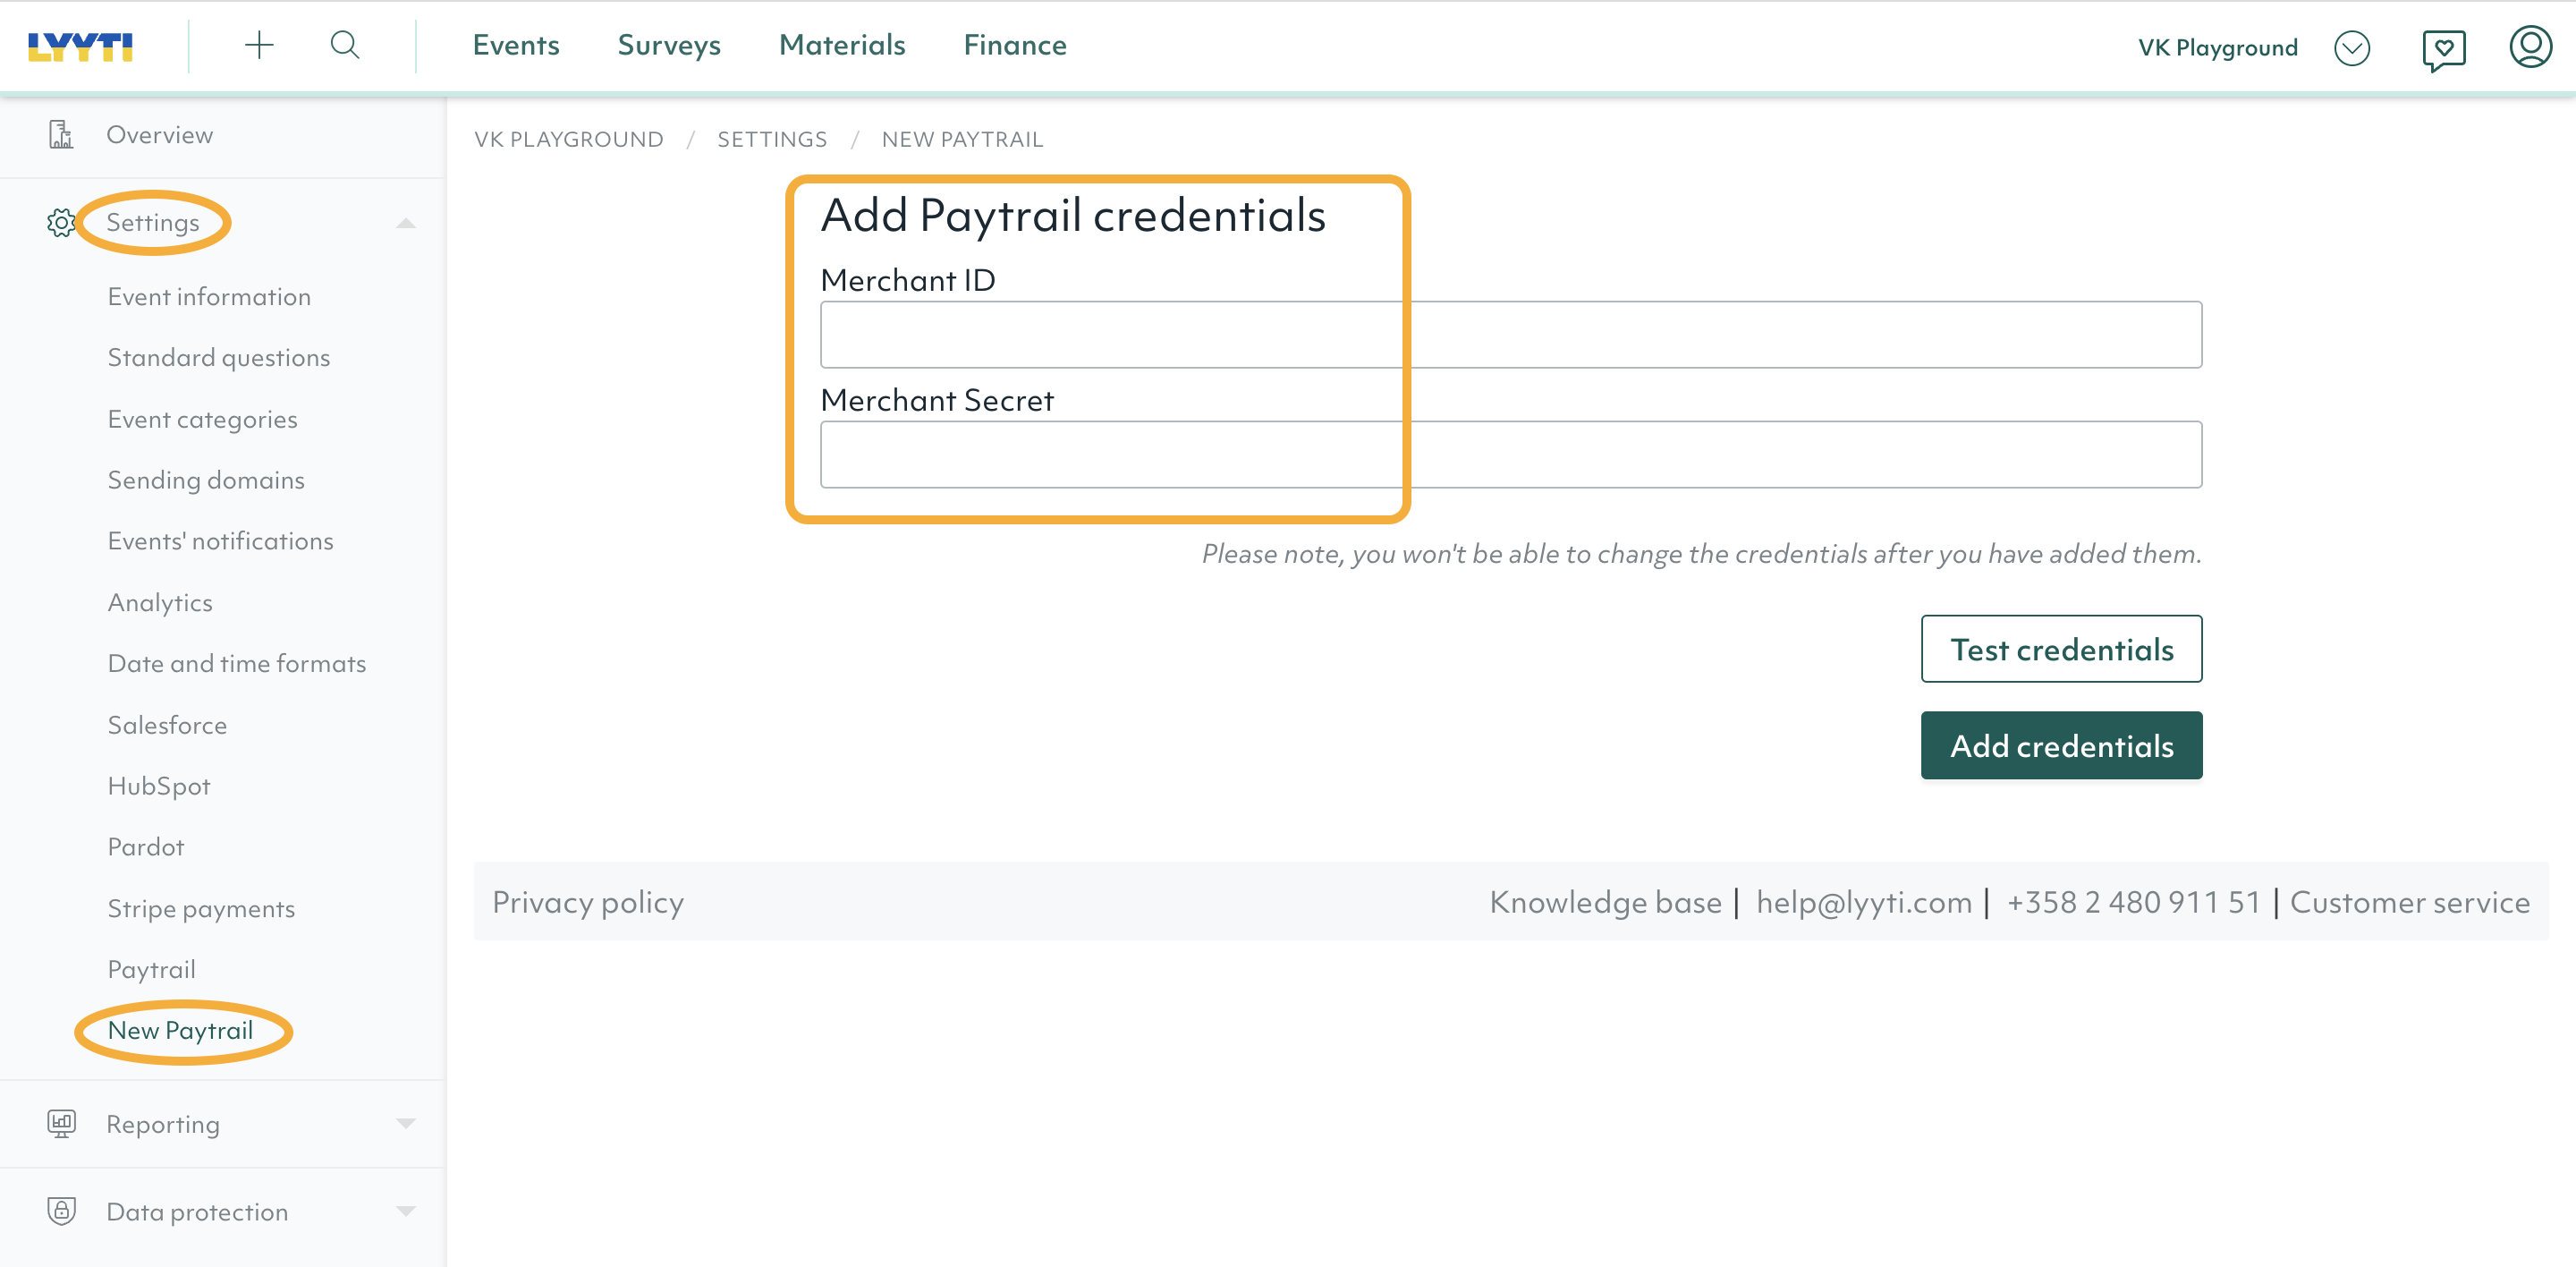Screen dimensions: 2576x1267
Task: Expand the VK Playground organization dropdown
Action: click(x=2352, y=48)
